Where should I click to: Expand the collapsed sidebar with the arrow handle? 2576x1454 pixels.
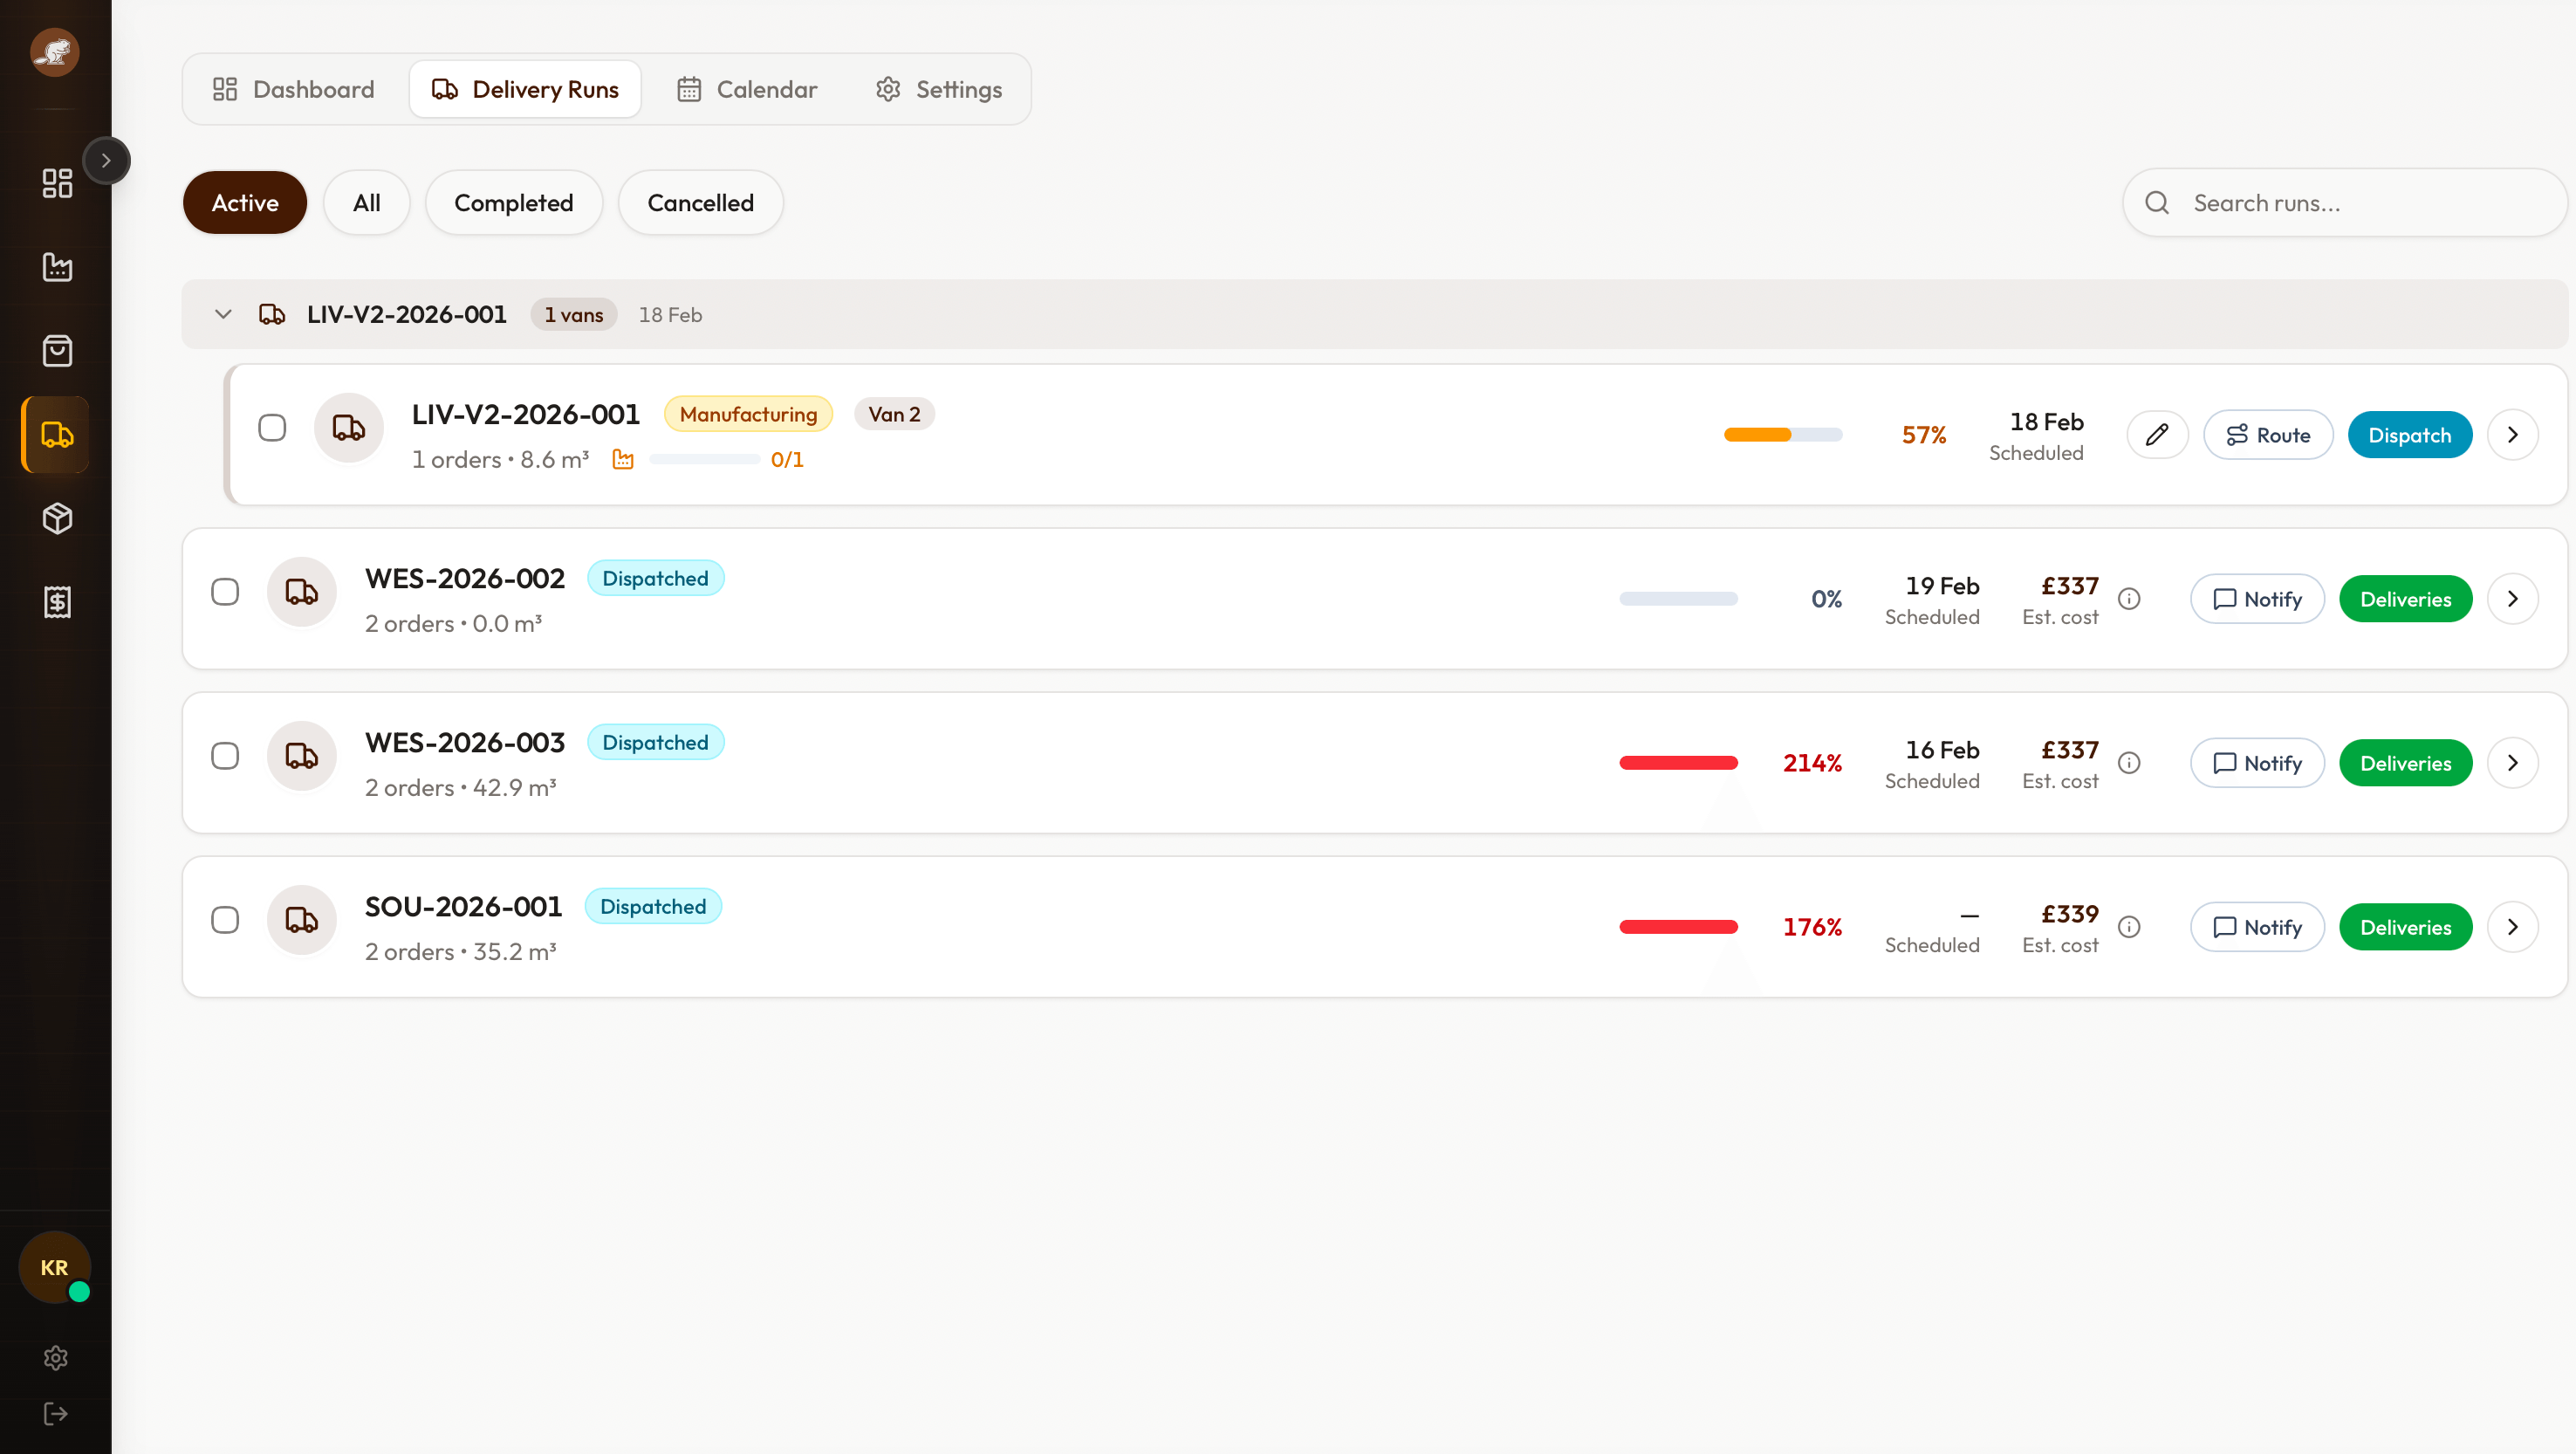click(107, 160)
